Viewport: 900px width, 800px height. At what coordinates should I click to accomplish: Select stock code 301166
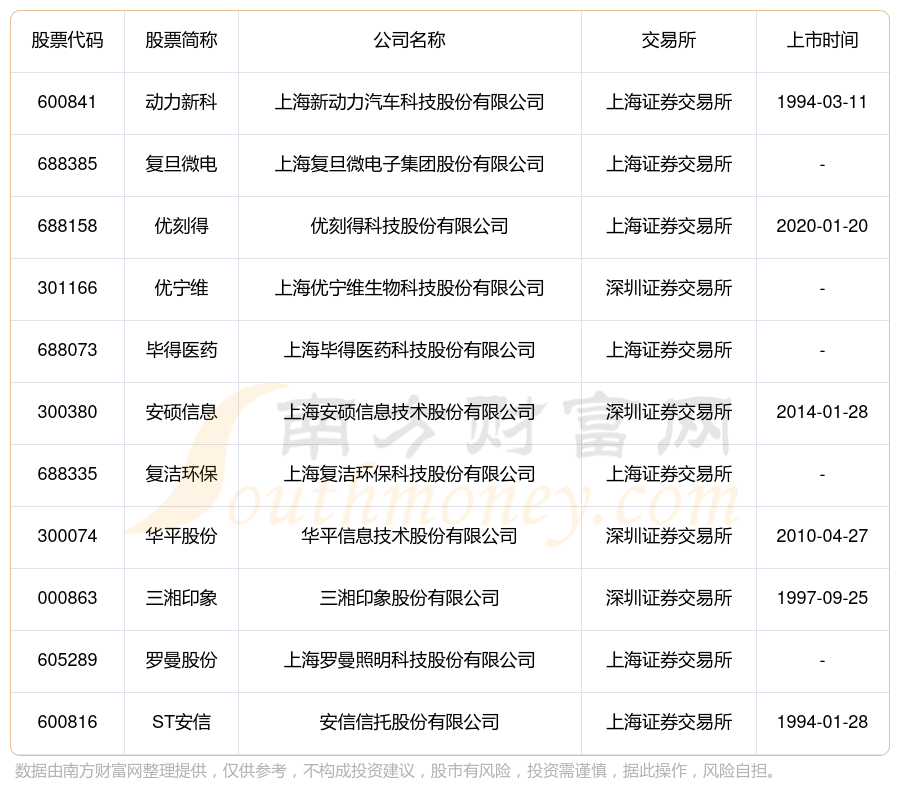(67, 288)
